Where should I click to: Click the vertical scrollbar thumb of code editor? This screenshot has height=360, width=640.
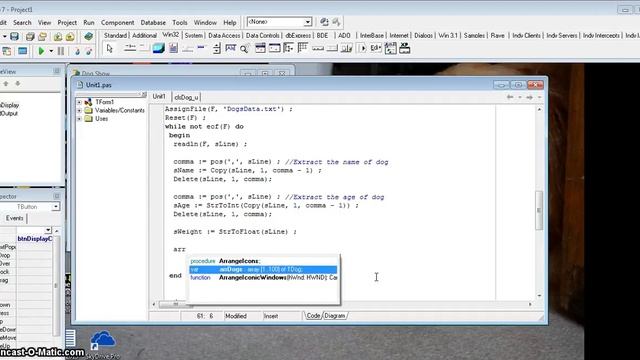pyautogui.click(x=539, y=210)
